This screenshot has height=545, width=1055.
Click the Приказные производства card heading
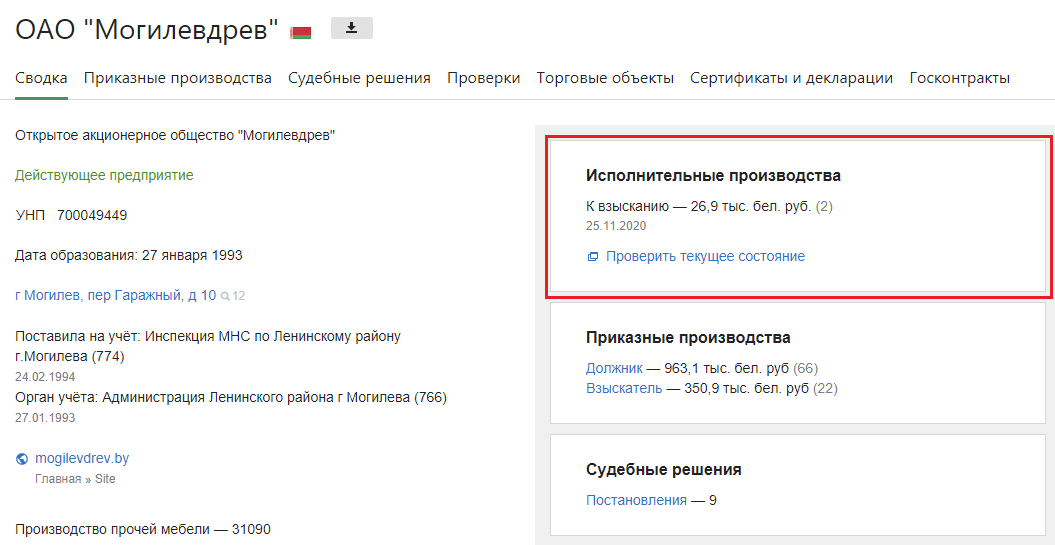688,338
